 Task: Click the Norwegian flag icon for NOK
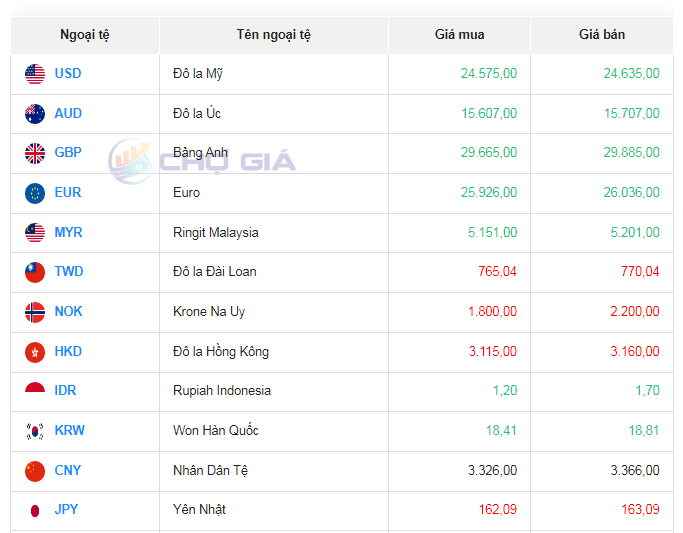tap(35, 312)
